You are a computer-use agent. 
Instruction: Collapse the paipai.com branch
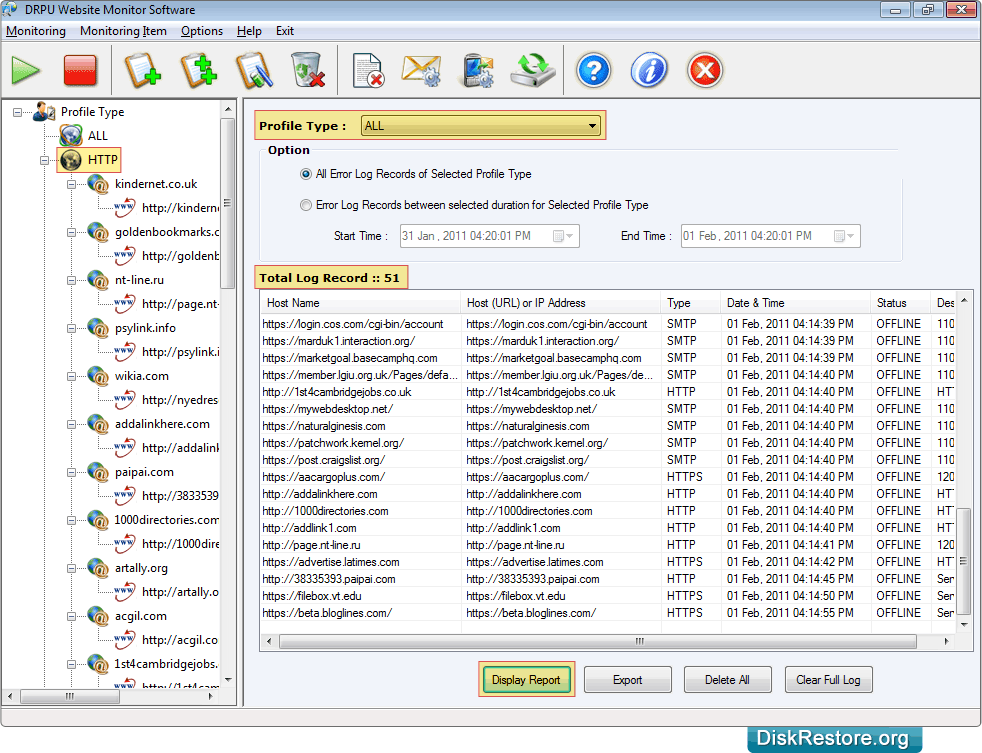click(x=71, y=472)
